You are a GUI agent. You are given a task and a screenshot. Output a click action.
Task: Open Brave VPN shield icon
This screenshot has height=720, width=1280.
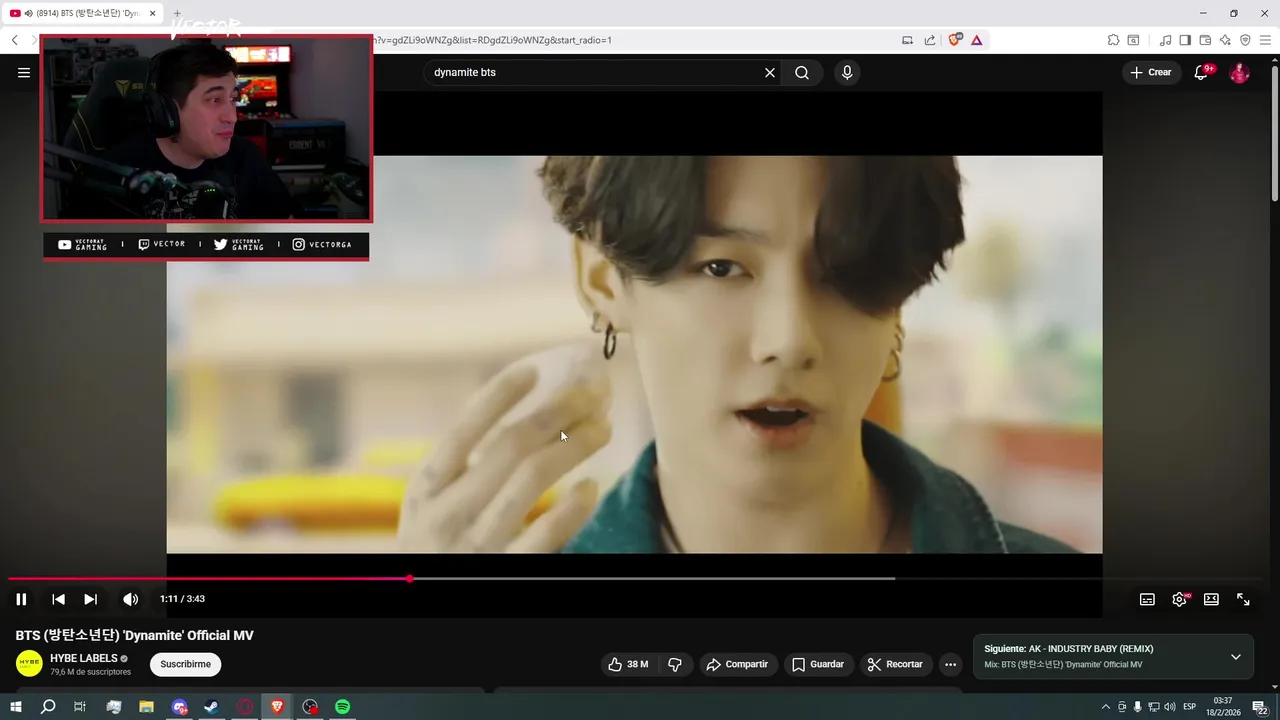(1245, 40)
